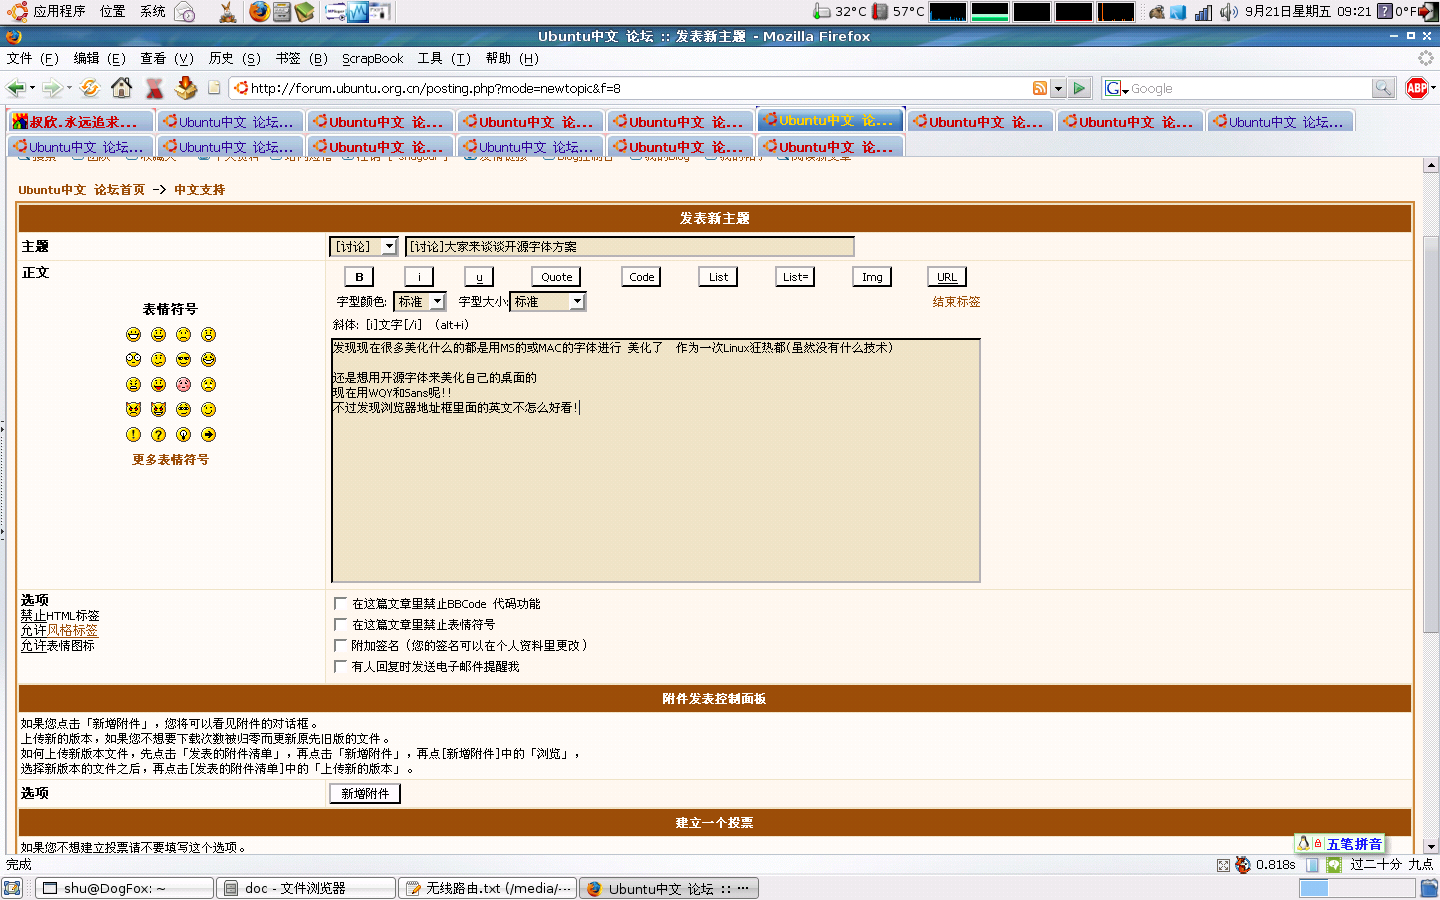Switch to 无线路由.txt editor in taskbar
Image resolution: width=1440 pixels, height=900 pixels.
[x=487, y=888]
